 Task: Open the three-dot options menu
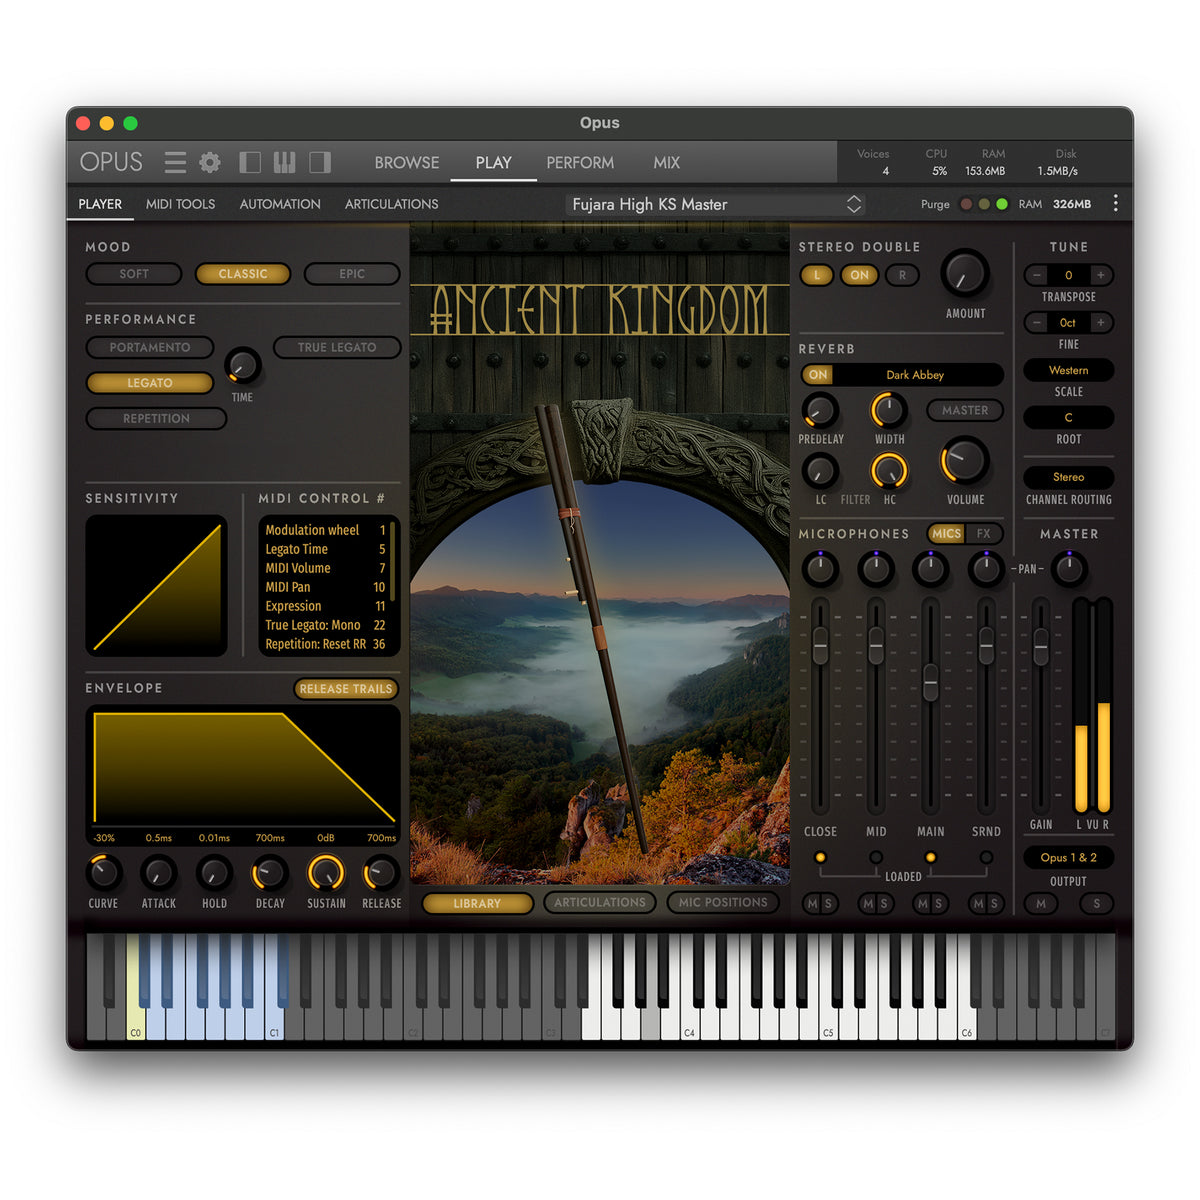click(1116, 204)
